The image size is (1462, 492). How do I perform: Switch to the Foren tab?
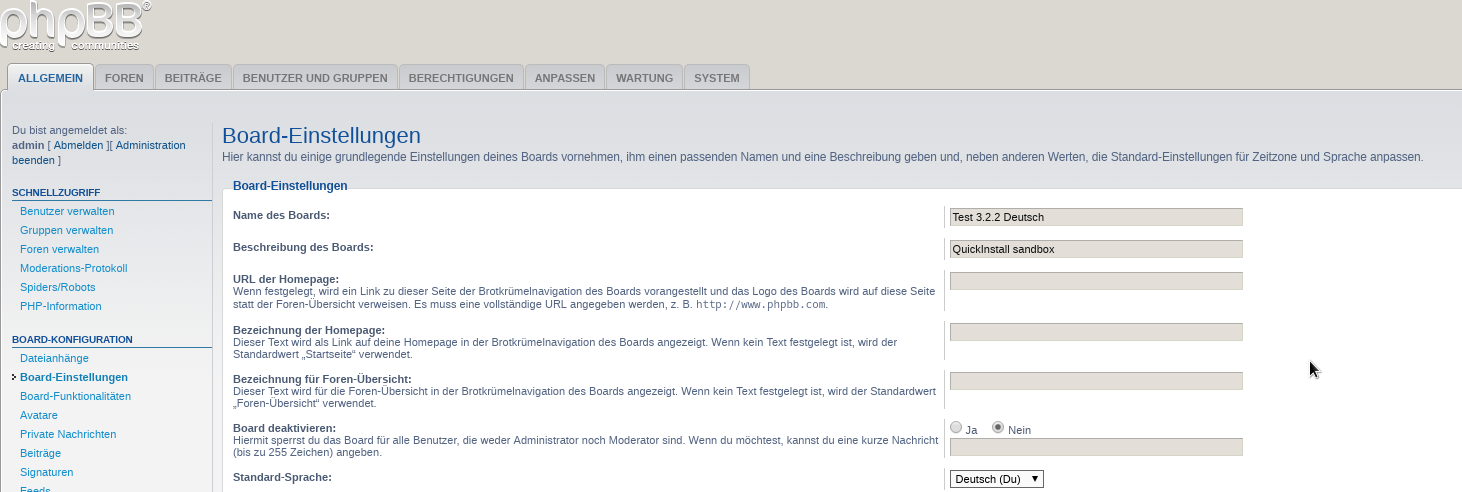[124, 78]
